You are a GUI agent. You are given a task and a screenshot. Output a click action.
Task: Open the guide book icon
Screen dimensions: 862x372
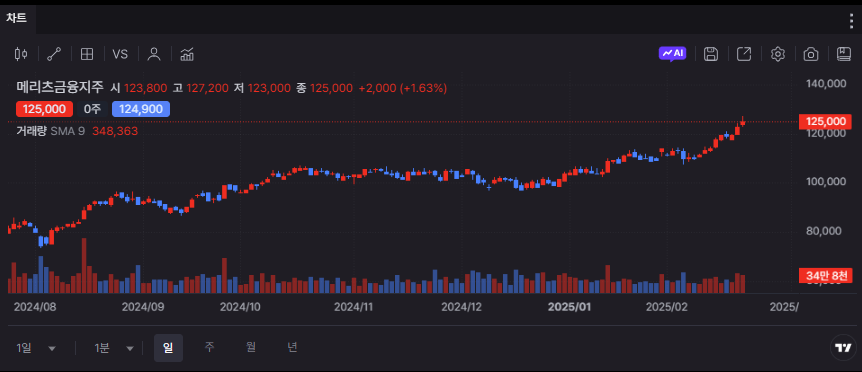[x=844, y=54]
